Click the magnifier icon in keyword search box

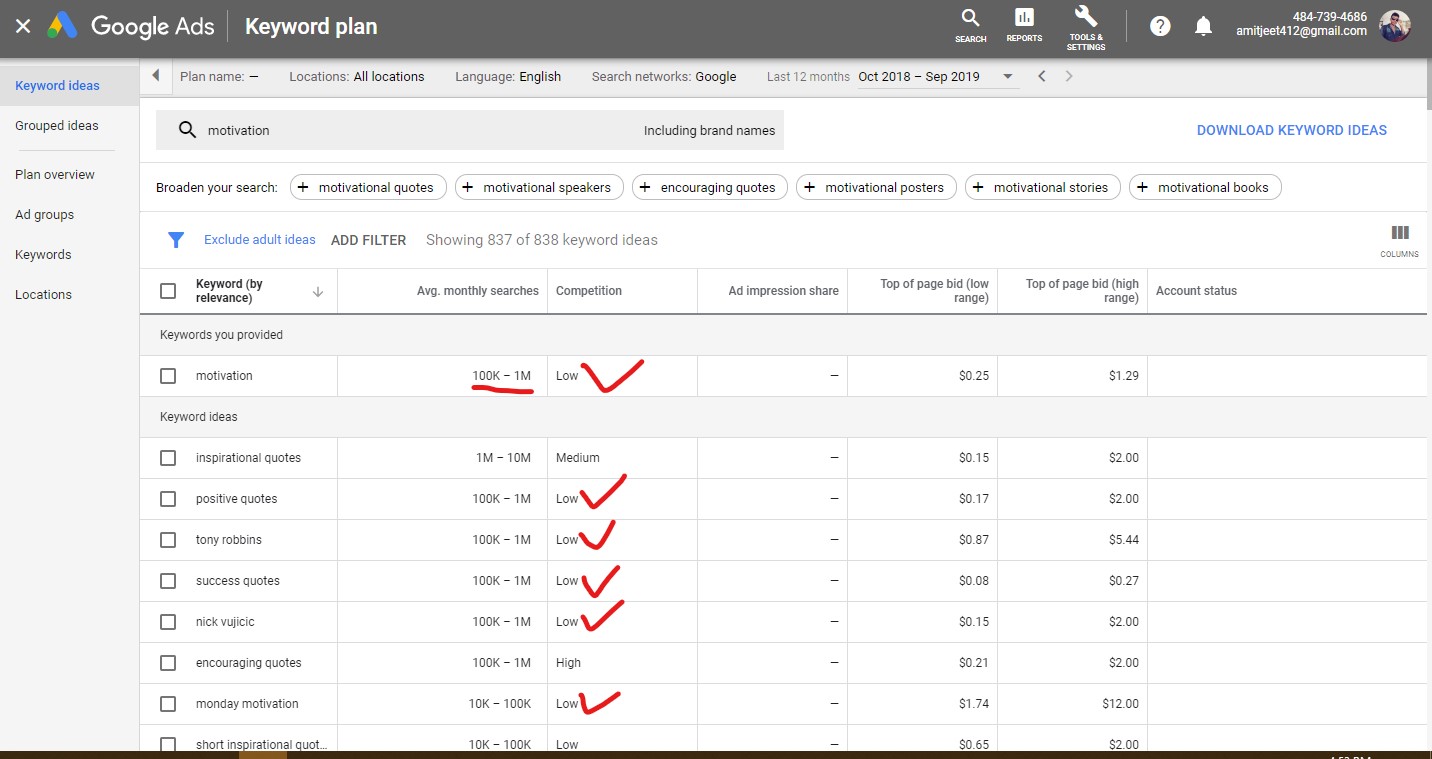tap(186, 130)
